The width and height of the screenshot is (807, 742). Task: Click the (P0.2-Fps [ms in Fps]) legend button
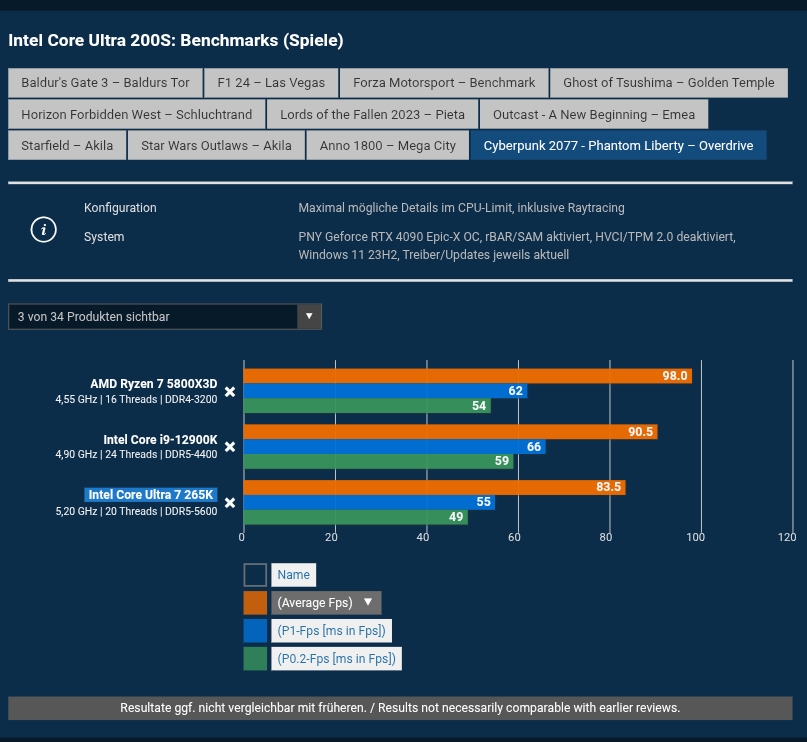tap(337, 659)
